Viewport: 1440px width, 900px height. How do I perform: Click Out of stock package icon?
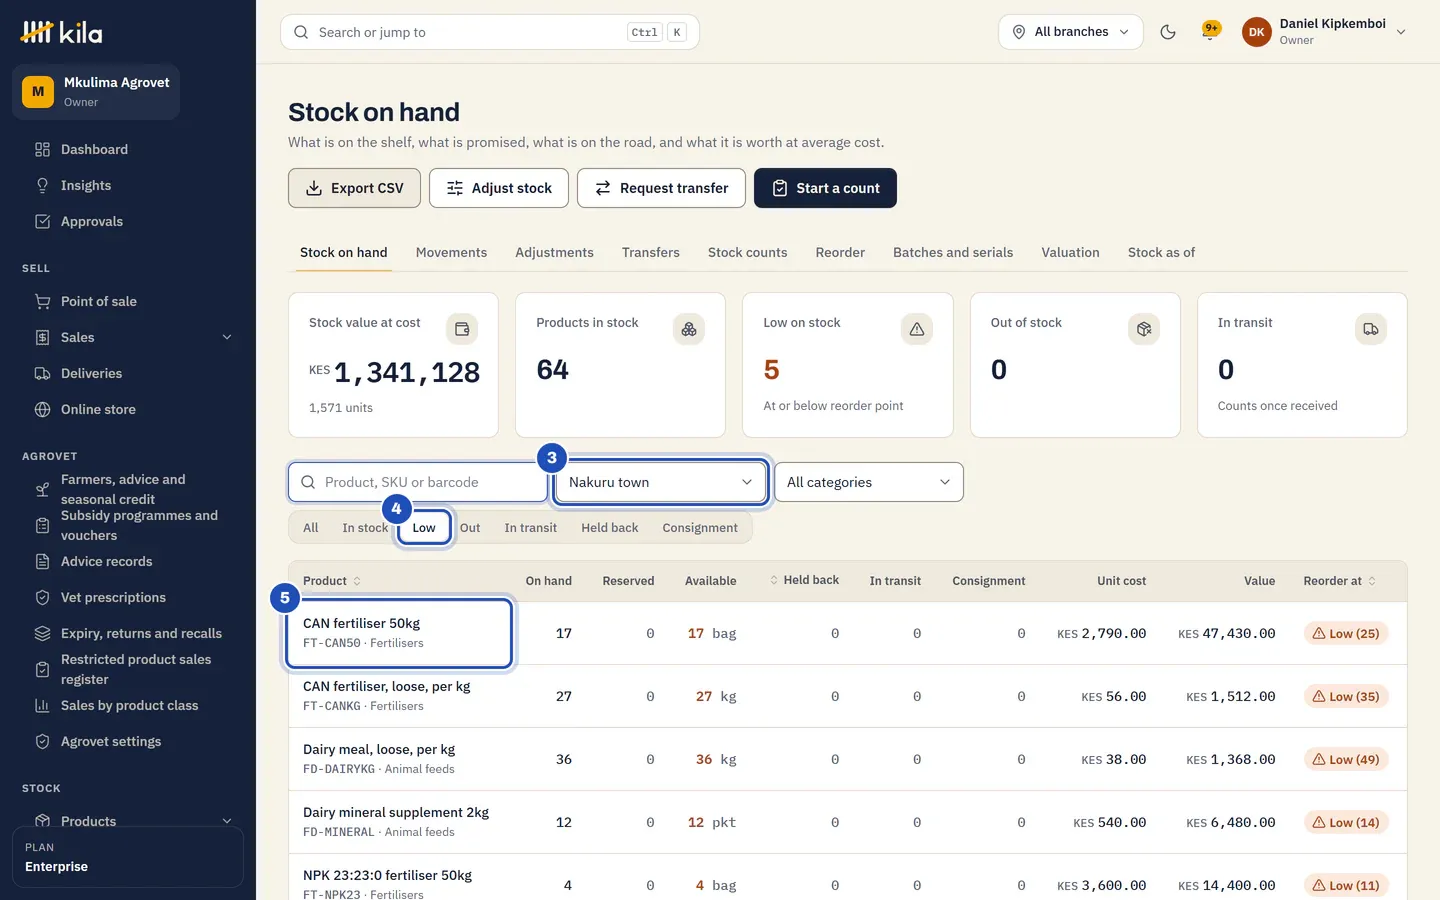pyautogui.click(x=1144, y=329)
